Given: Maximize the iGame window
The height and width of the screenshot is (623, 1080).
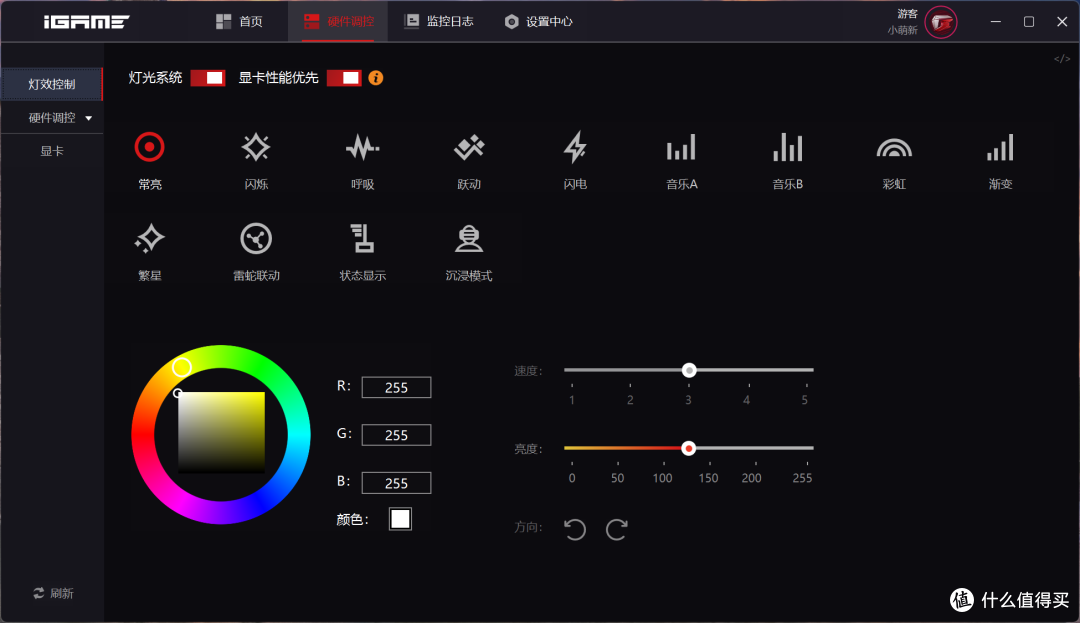Looking at the screenshot, I should pyautogui.click(x=1028, y=22).
